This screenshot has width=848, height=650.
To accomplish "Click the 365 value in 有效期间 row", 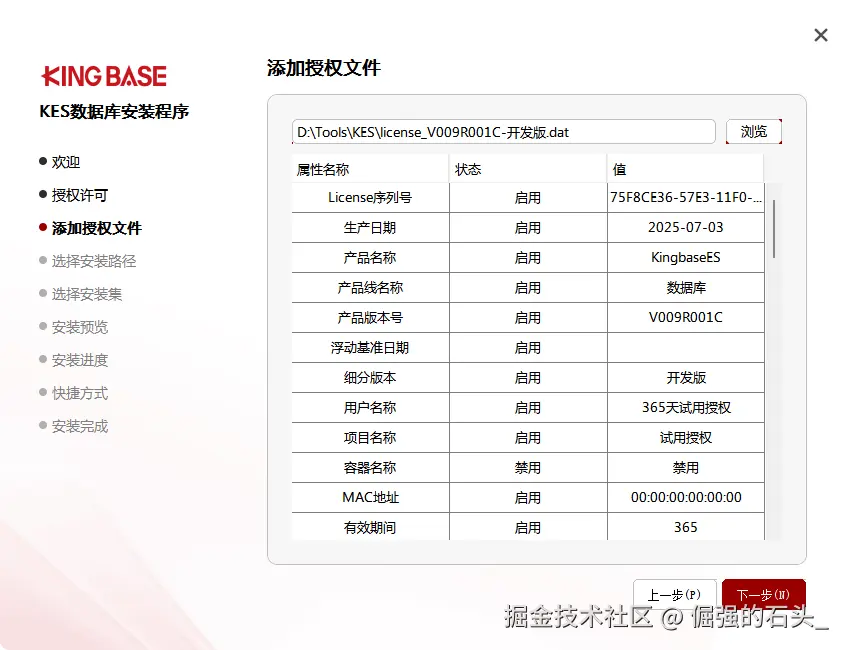I will pos(686,527).
